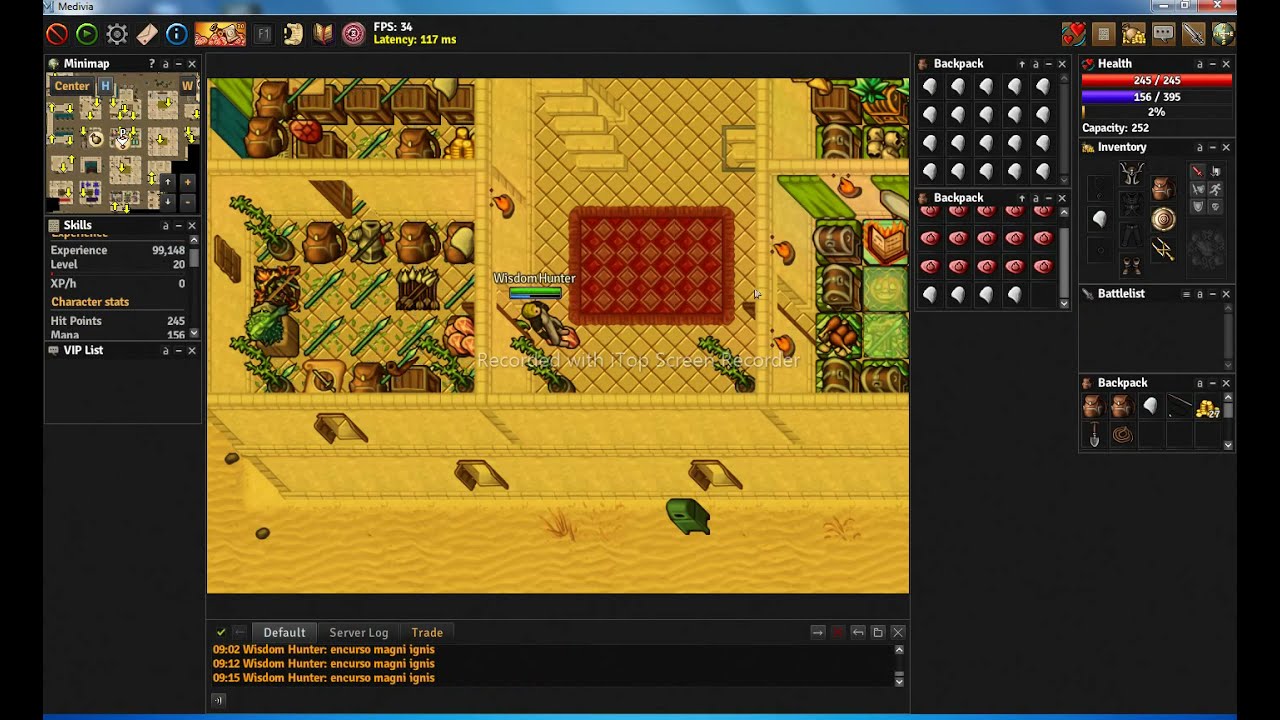Switch to the Default chat tab
The height and width of the screenshot is (720, 1280).
click(284, 632)
